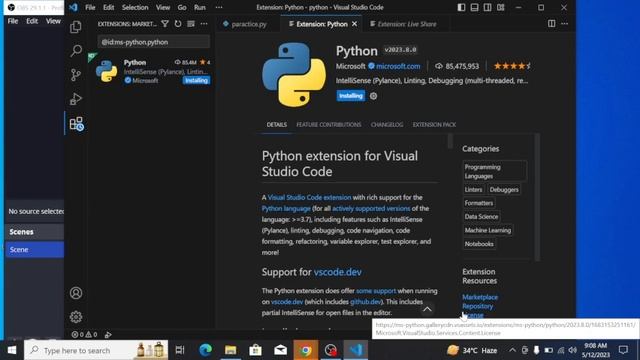Select the Changelog tab
The image size is (640, 360).
pyautogui.click(x=387, y=124)
